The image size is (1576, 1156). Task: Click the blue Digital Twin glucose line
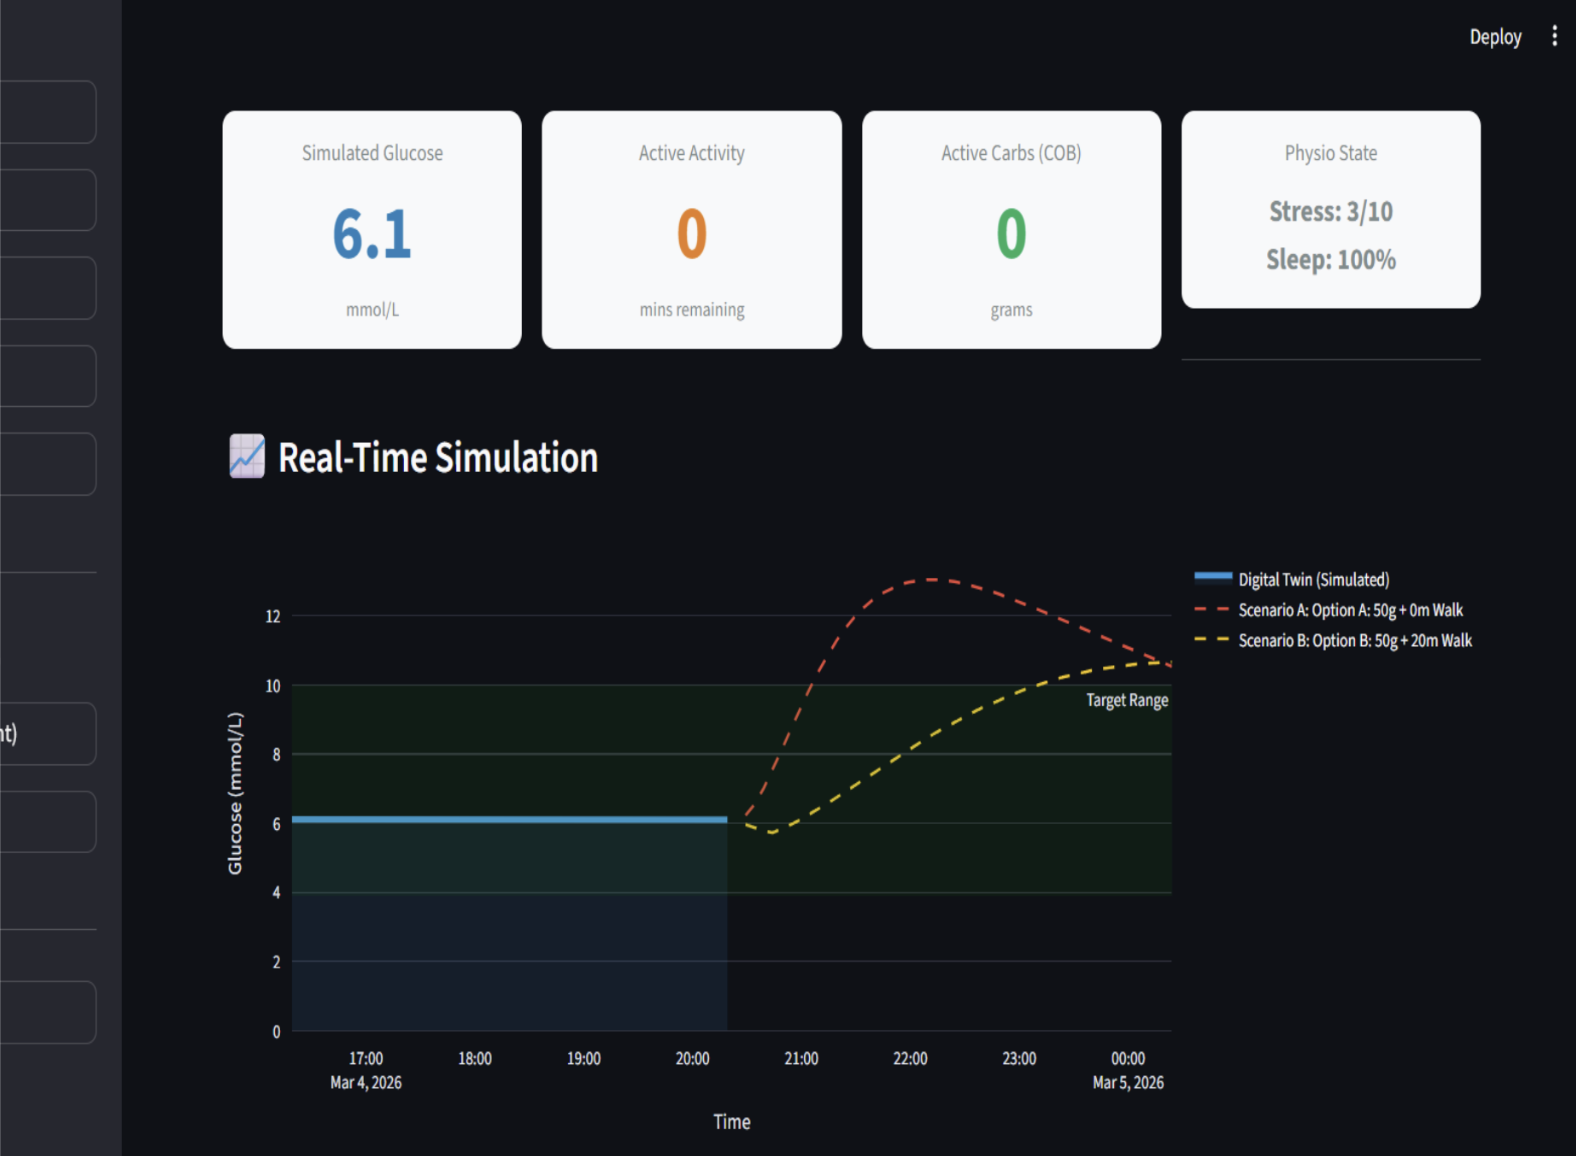(510, 819)
